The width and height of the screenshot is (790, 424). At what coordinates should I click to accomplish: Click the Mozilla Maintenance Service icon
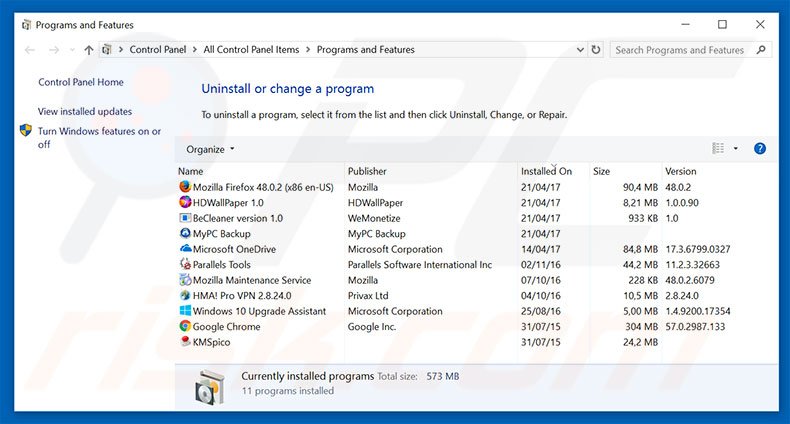(185, 280)
